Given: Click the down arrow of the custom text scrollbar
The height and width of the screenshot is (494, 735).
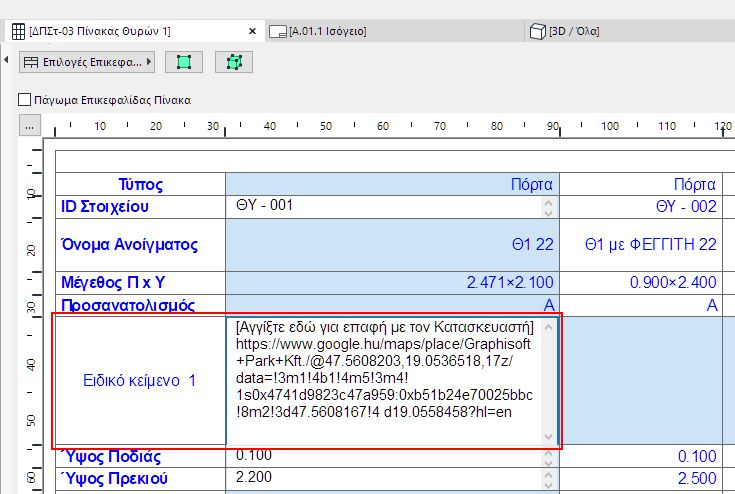Looking at the screenshot, I should tap(548, 437).
